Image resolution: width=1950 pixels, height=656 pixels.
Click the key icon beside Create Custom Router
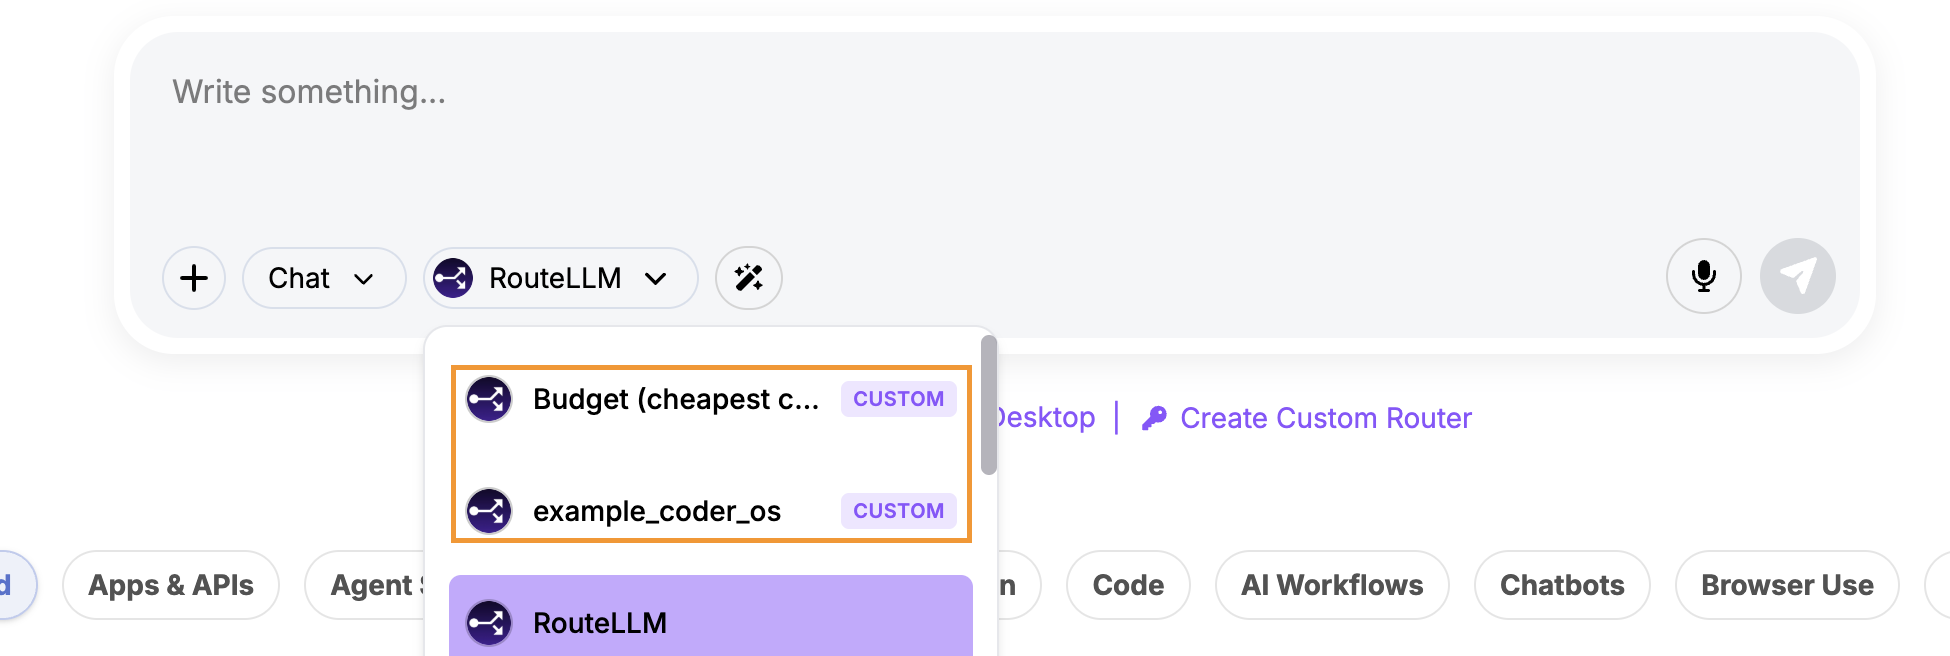pyautogui.click(x=1154, y=418)
